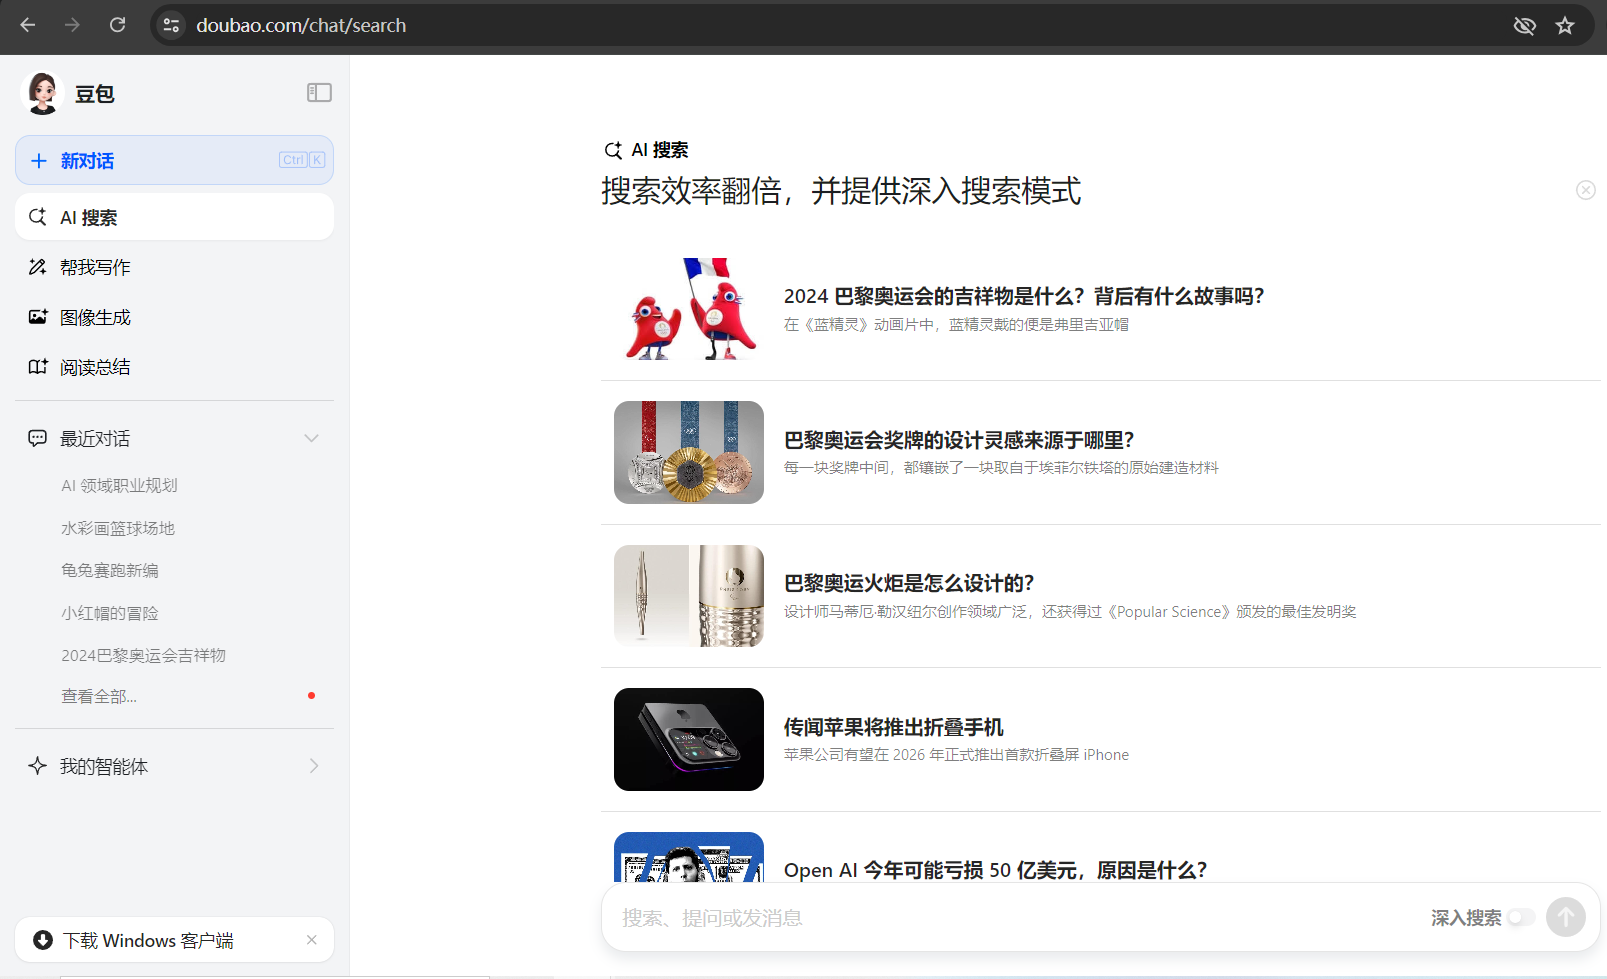Screen dimensions: 1607x979
Task: Open 阅读总结 in the sidebar
Action: 174,367
